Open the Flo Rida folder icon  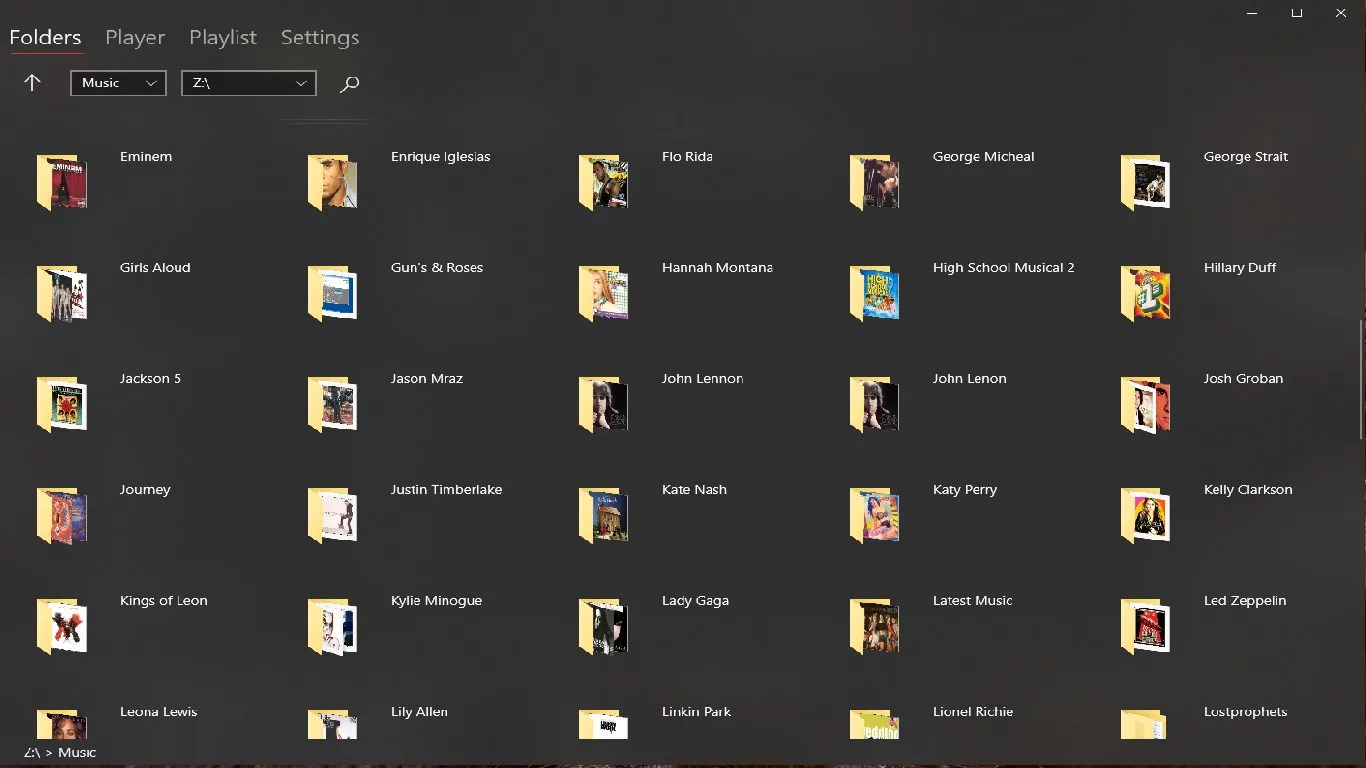tap(604, 182)
